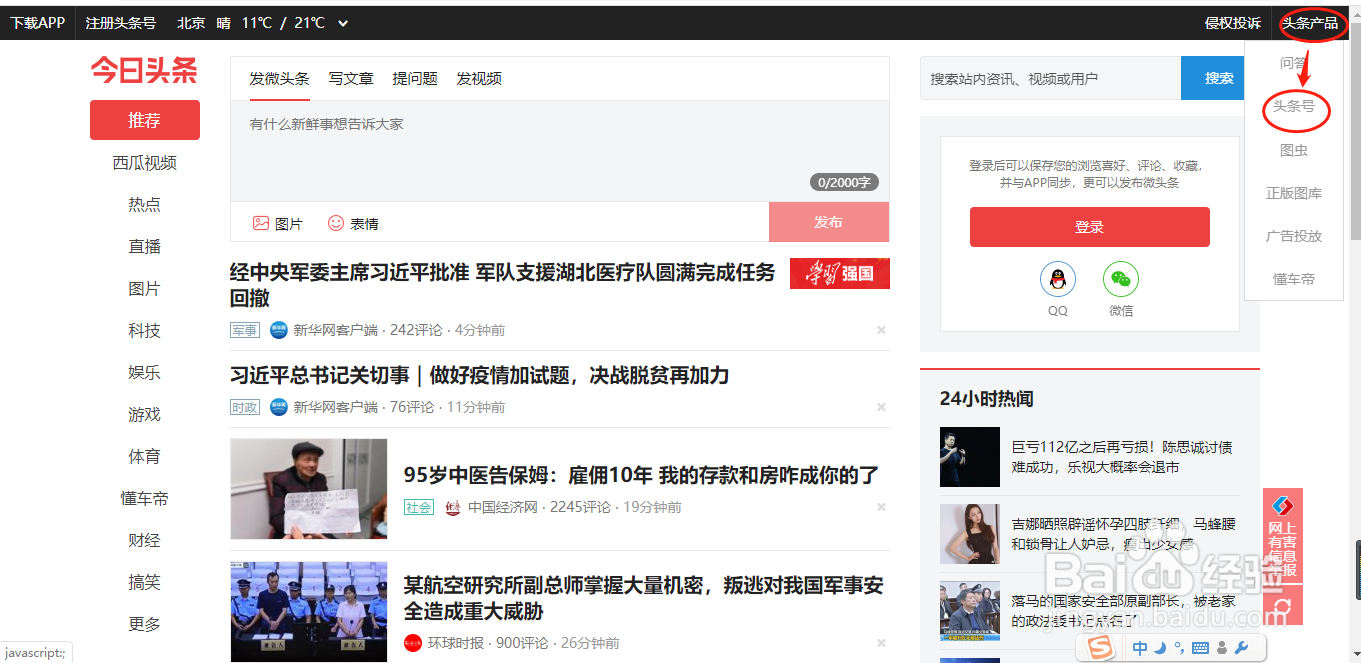Open the 娱乐 channel
The height and width of the screenshot is (663, 1361).
(x=145, y=372)
